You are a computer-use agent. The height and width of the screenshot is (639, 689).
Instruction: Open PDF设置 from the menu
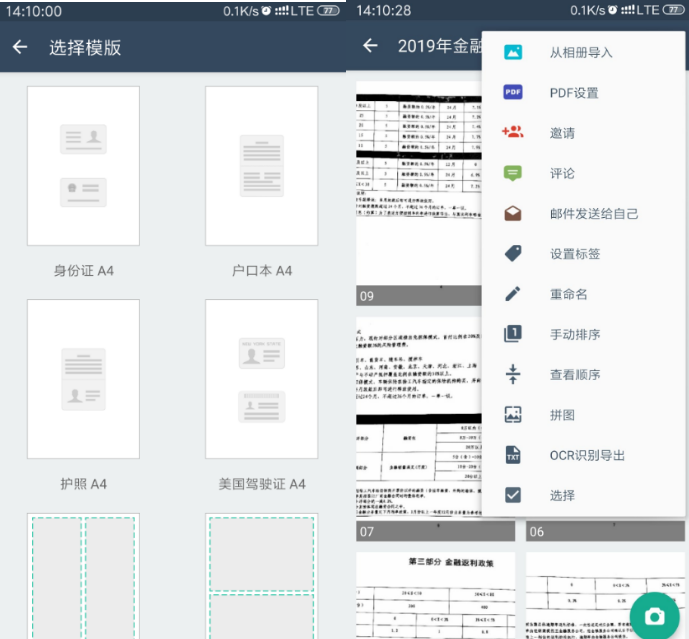point(583,93)
